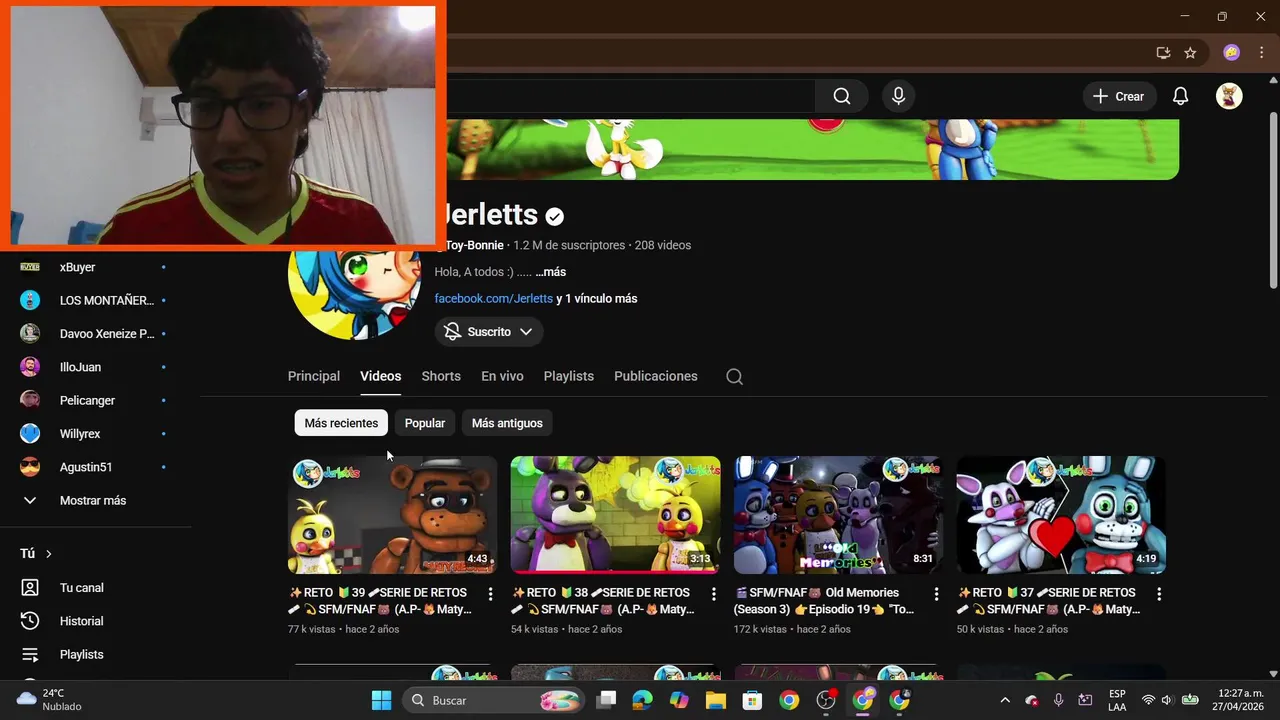
Task: Click the Buscar taskbar search box
Action: (494, 700)
